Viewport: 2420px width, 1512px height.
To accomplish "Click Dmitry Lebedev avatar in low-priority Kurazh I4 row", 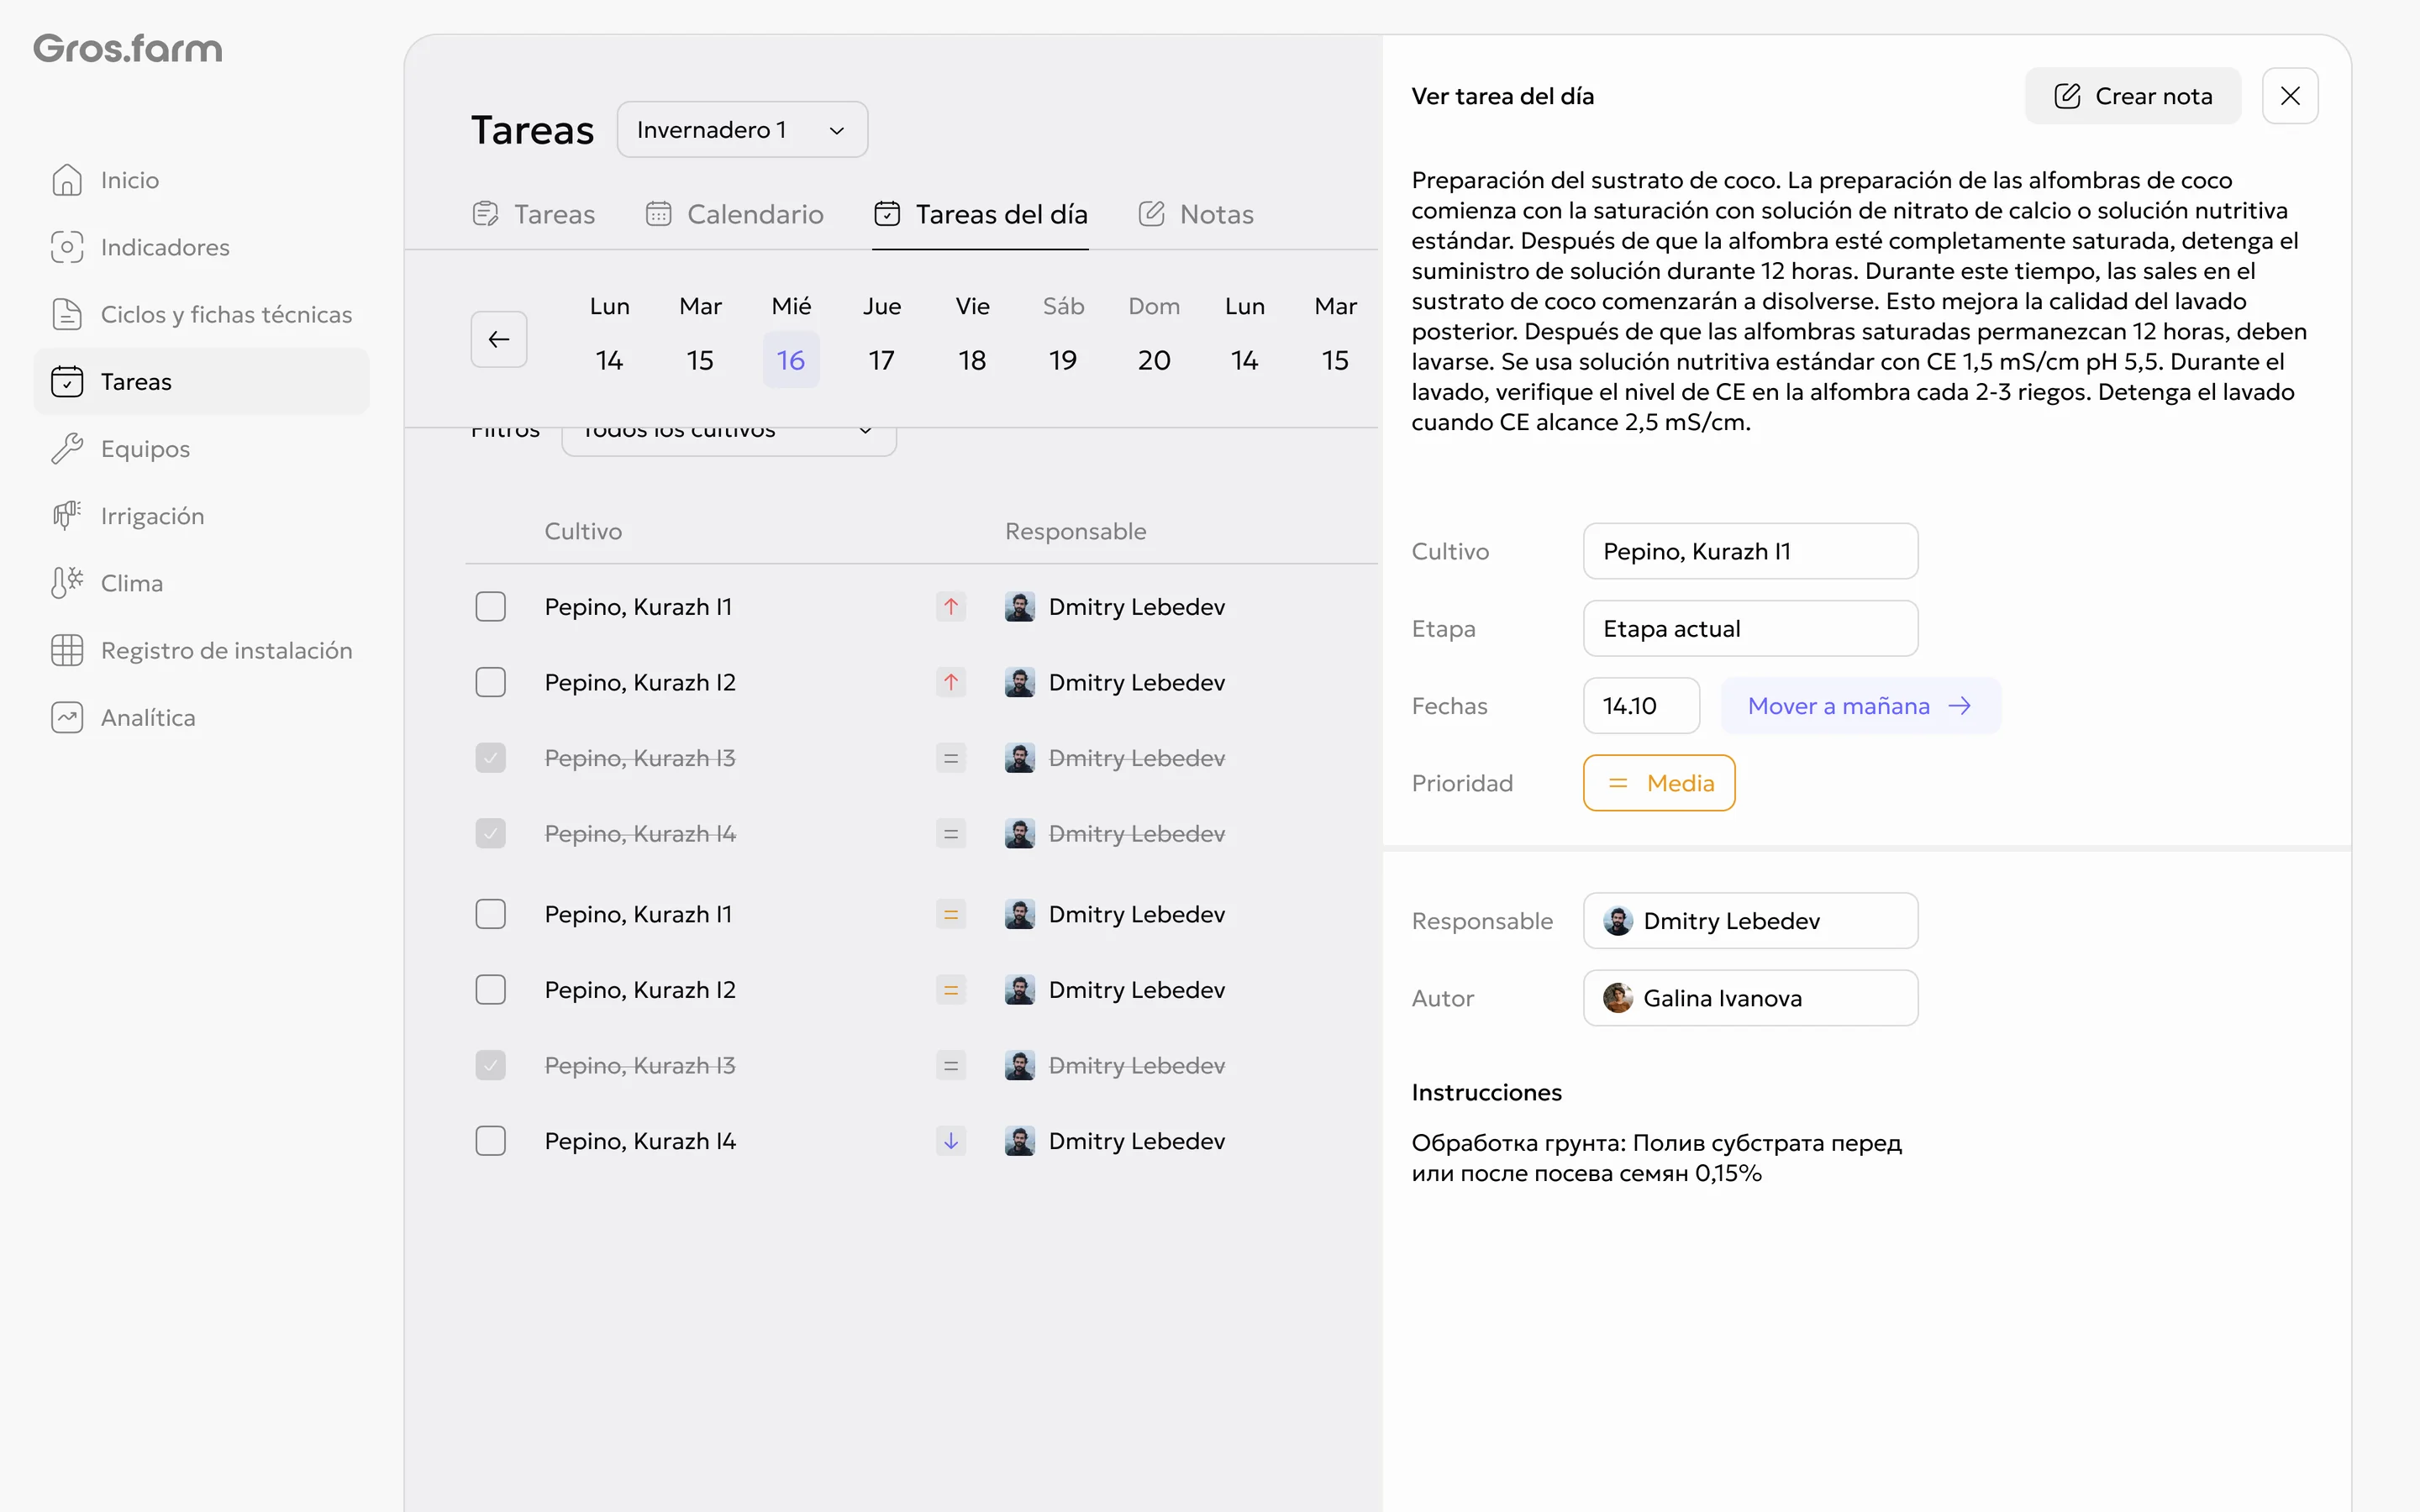I will (x=1020, y=1141).
